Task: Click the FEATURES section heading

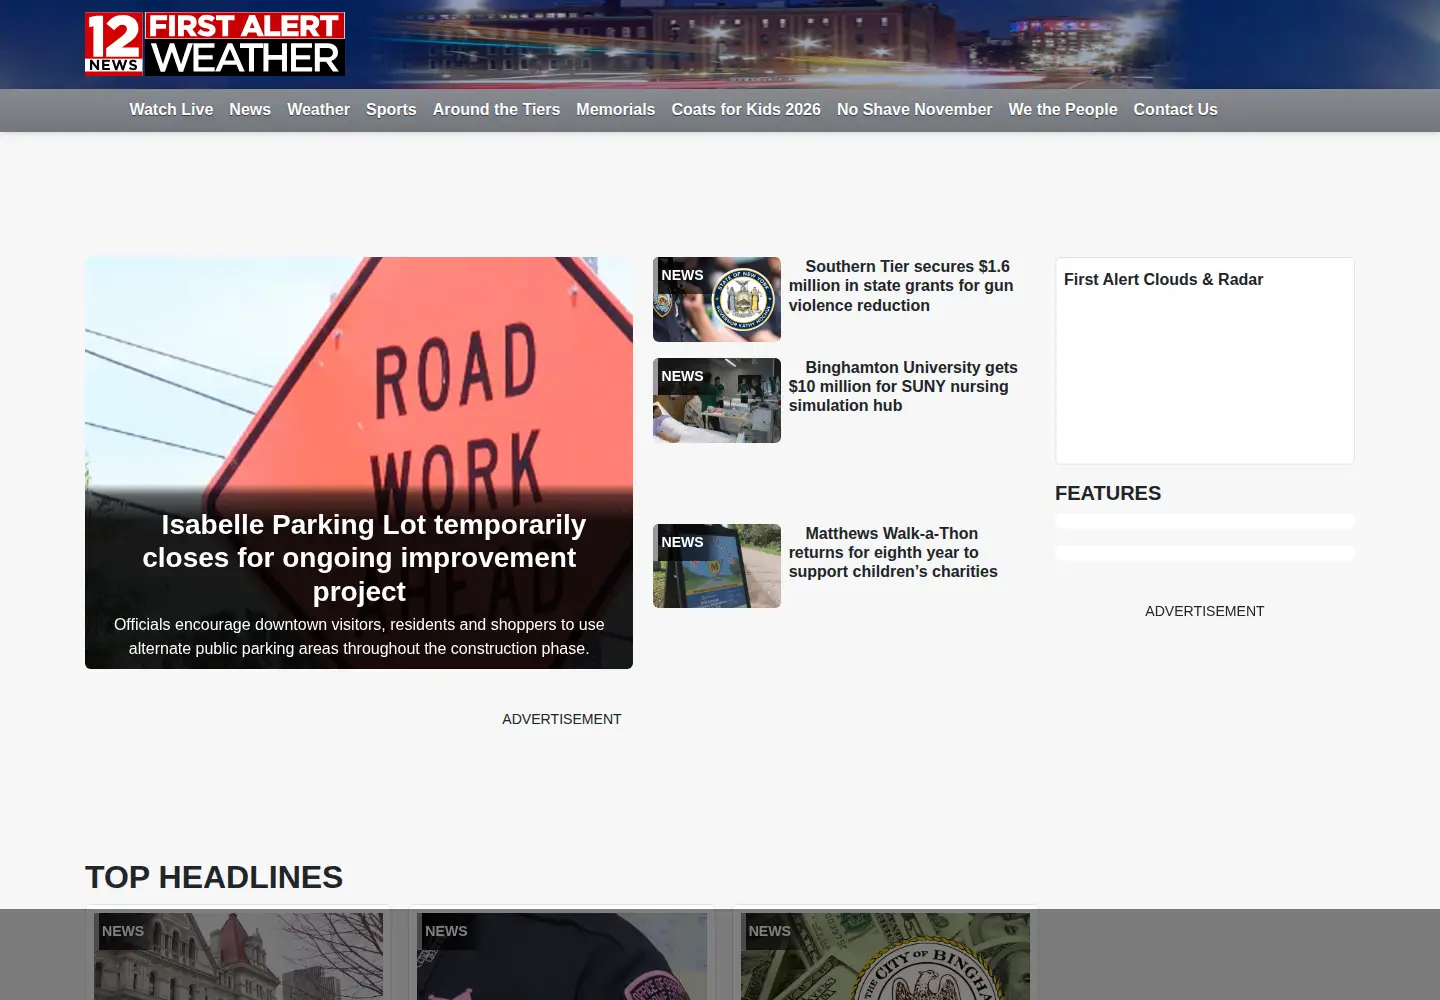Action: point(1108,493)
